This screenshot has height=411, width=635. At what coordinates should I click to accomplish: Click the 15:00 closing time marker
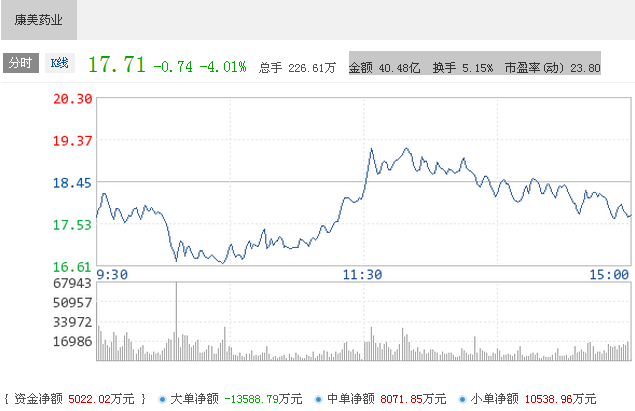click(x=609, y=275)
